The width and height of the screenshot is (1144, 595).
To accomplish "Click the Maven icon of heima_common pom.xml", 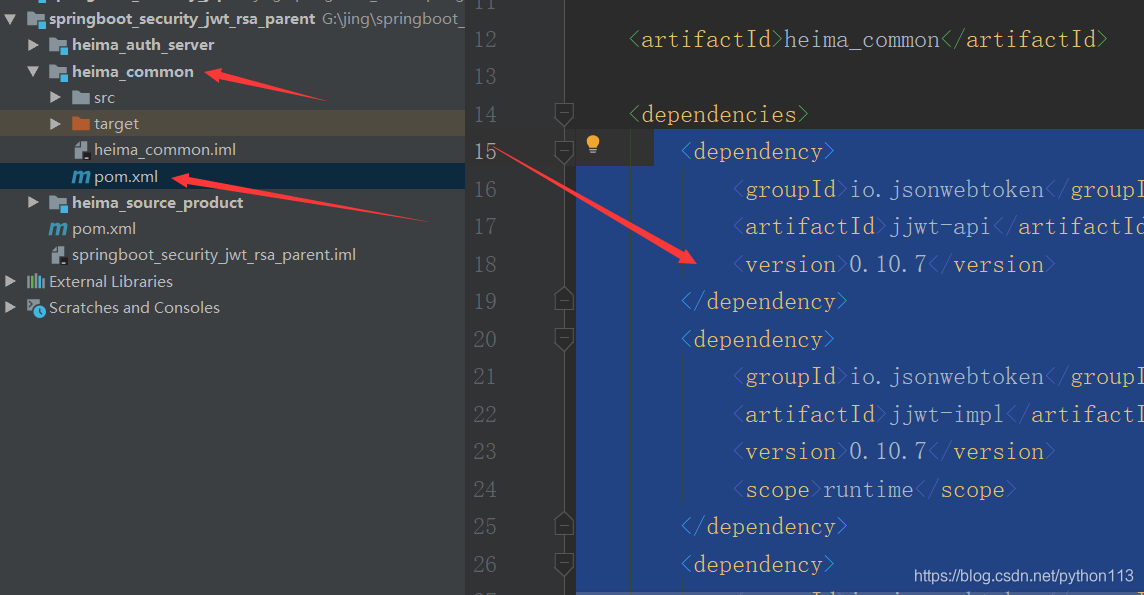I will (x=81, y=176).
